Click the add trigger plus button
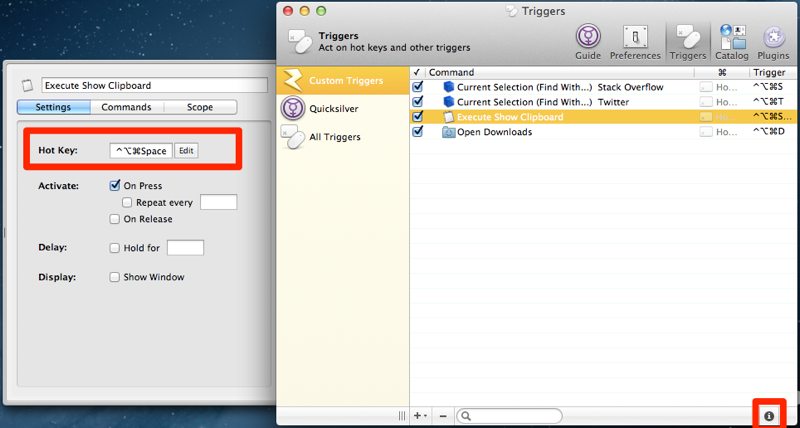This screenshot has width=800, height=428. pyautogui.click(x=420, y=416)
